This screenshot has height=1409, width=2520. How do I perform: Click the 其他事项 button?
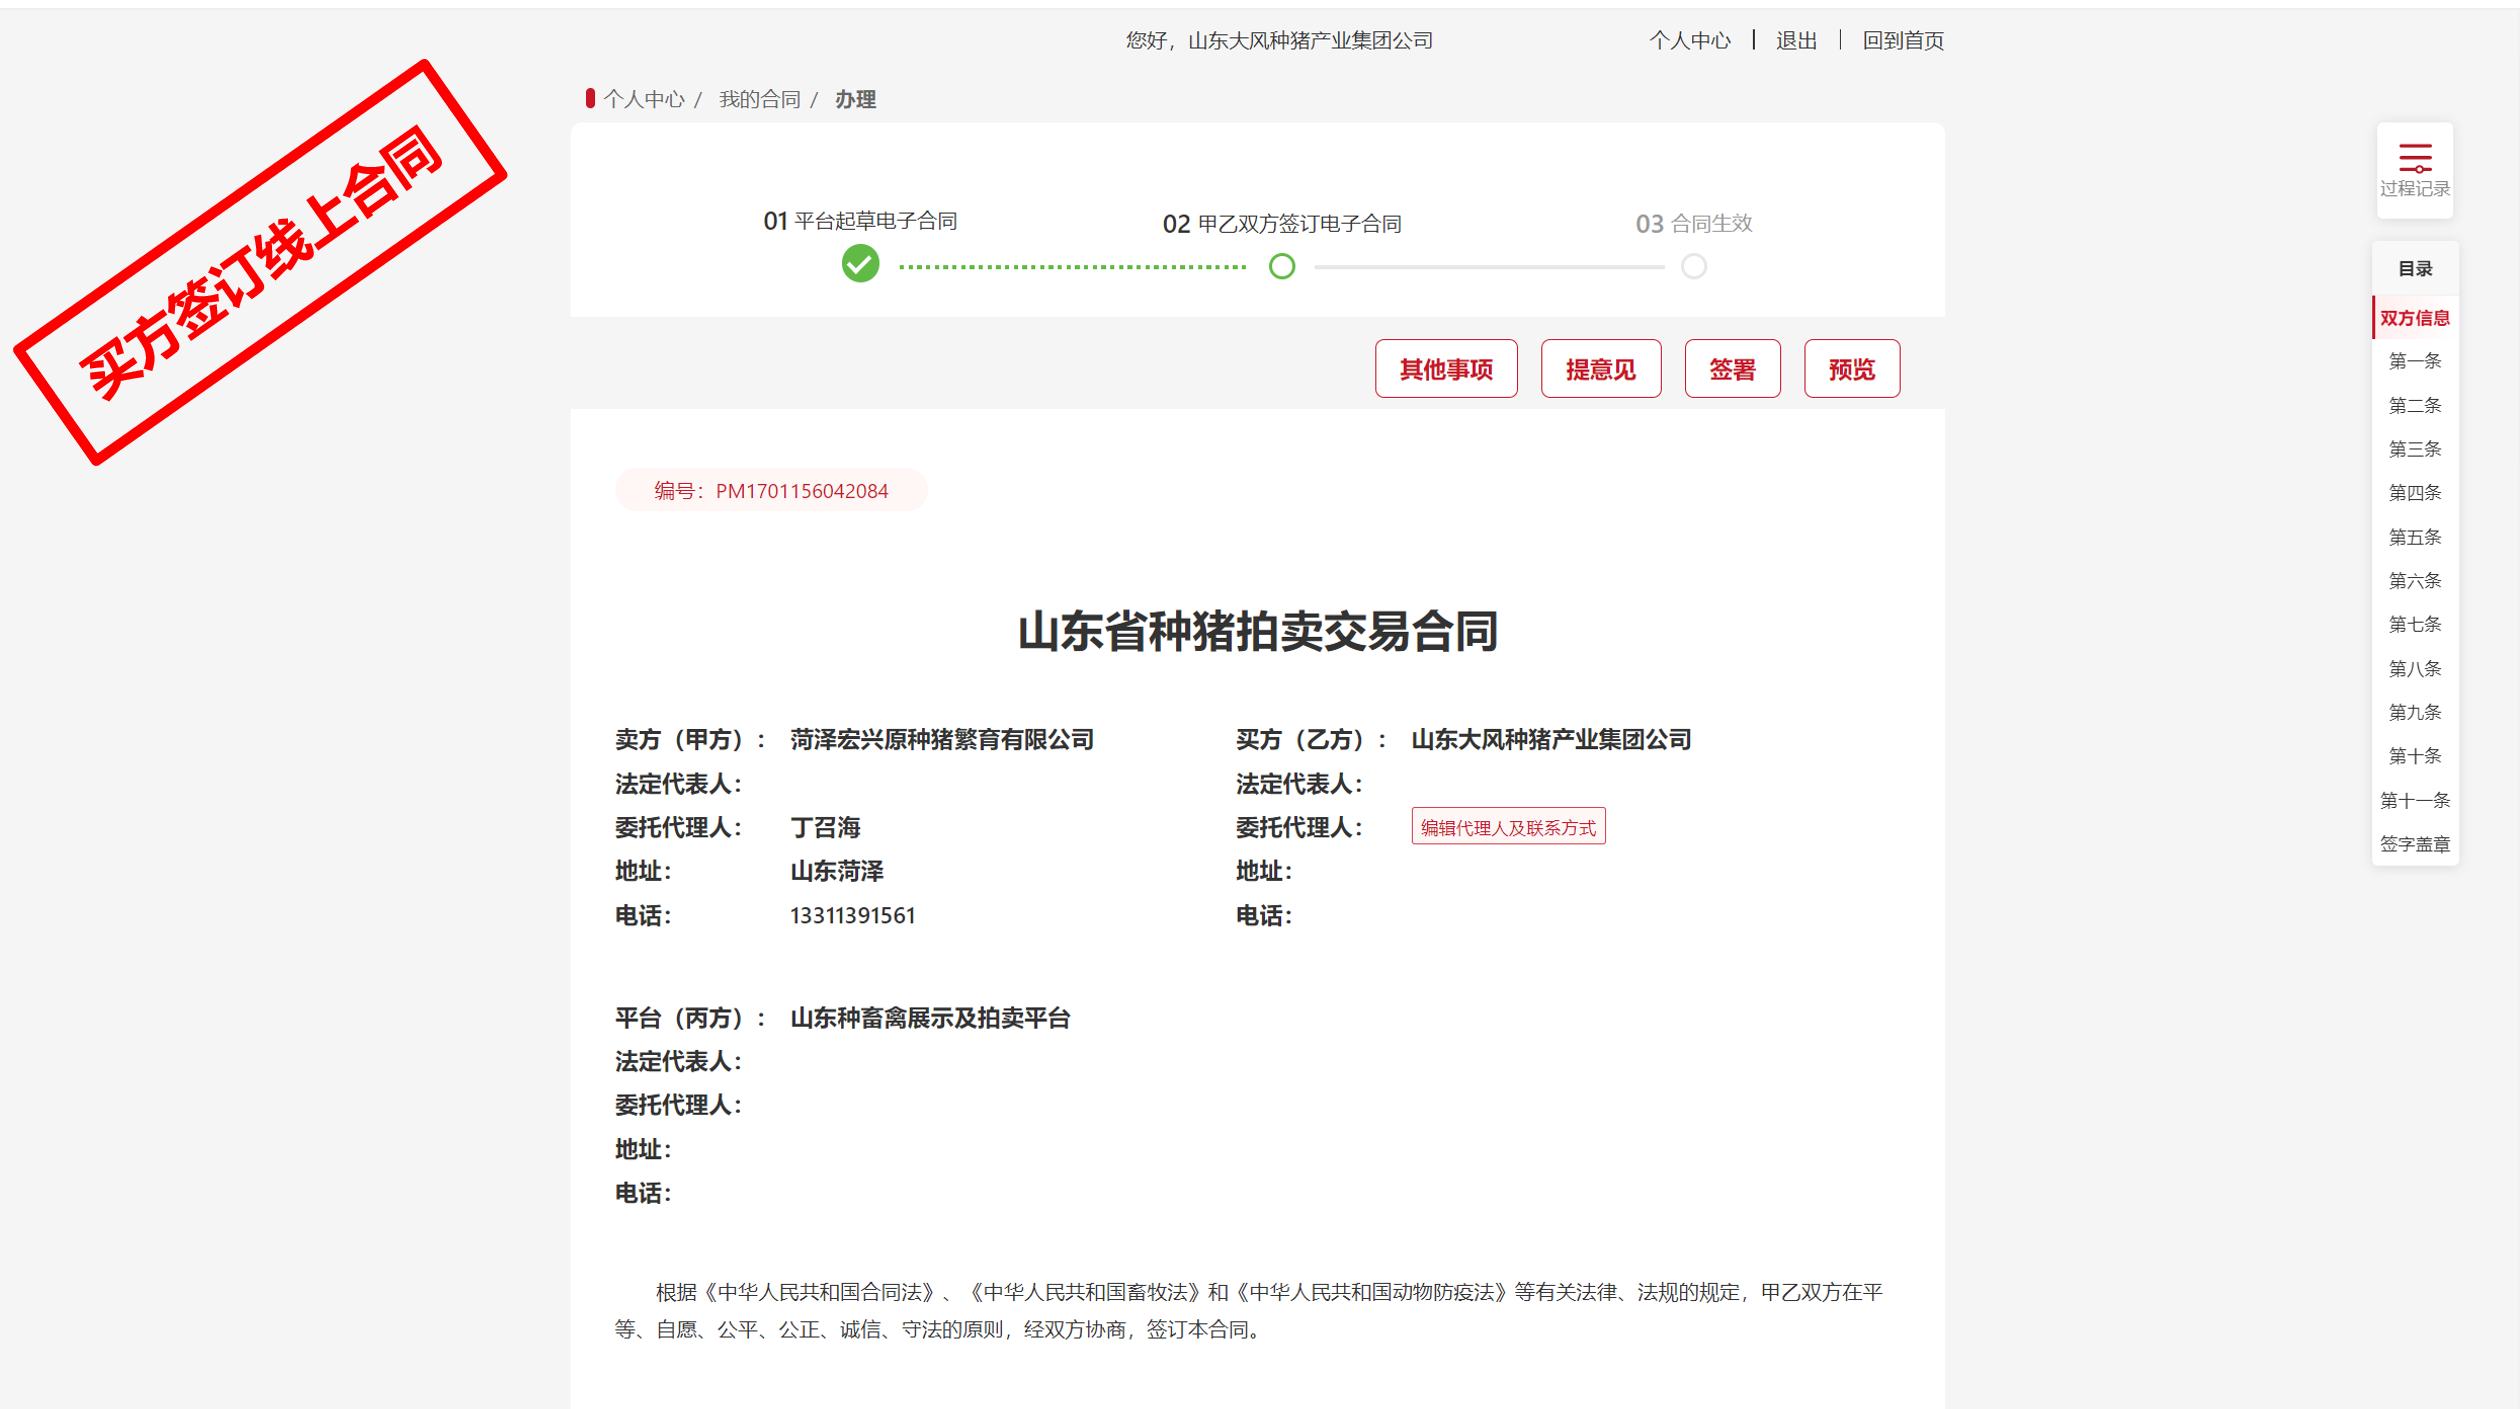click(x=1445, y=369)
